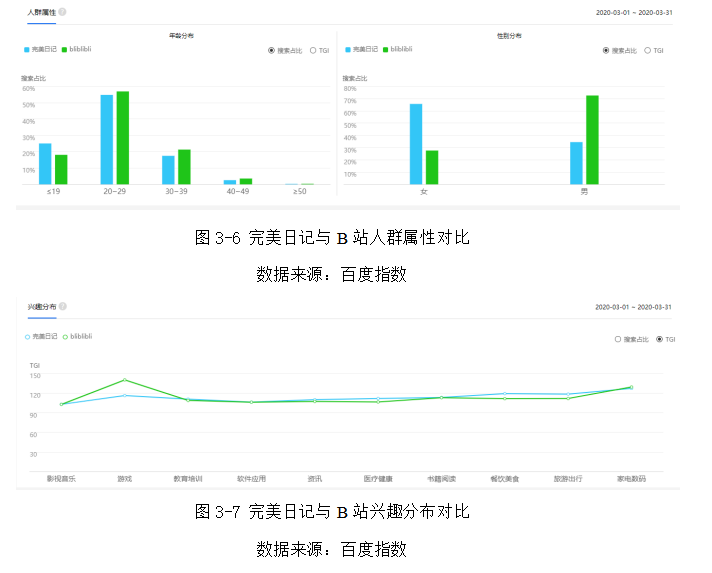The height and width of the screenshot is (573, 712).
Task: Click the 男 axis label
Action: click(x=584, y=192)
